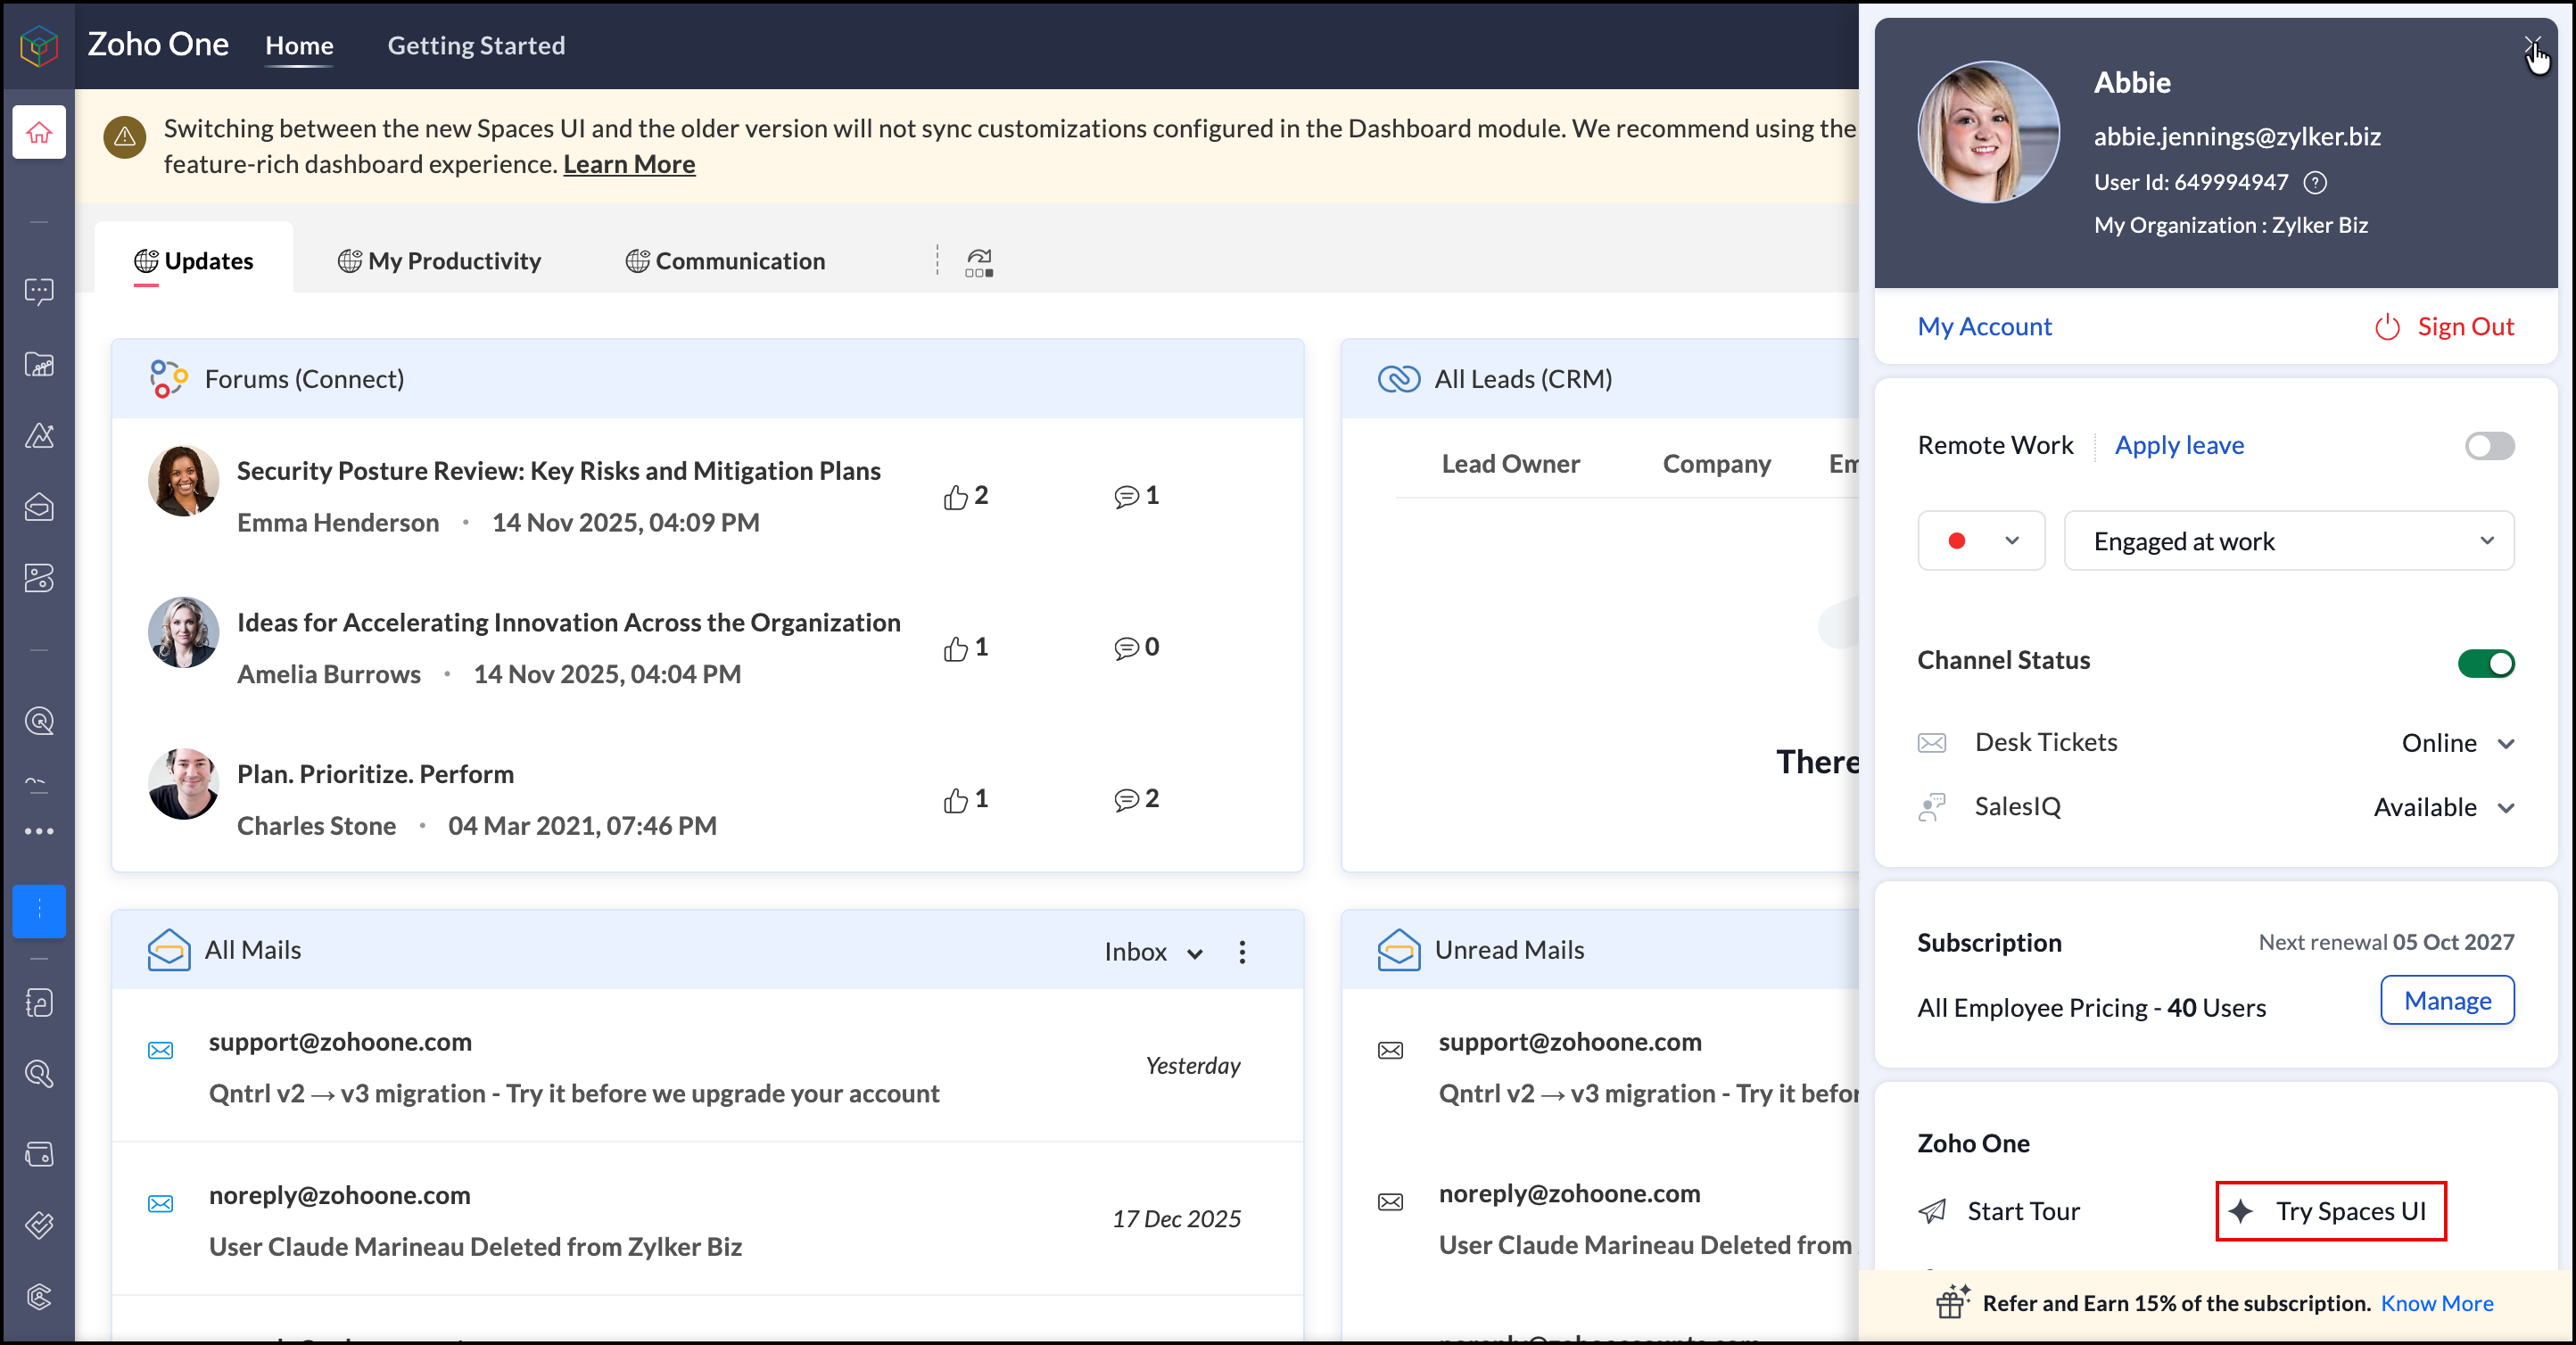Viewport: 2576px width, 1345px height.
Task: Click the Apply leave link
Action: click(x=2178, y=445)
